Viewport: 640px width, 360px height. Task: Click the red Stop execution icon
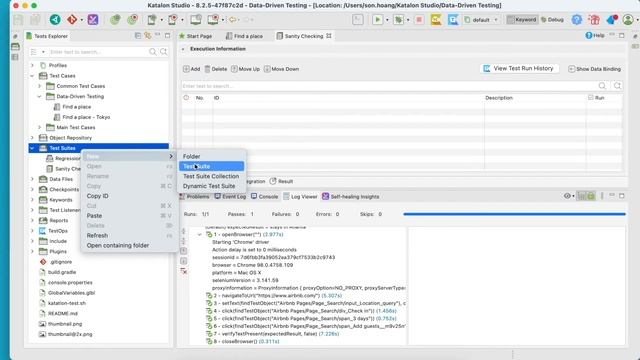419,19
